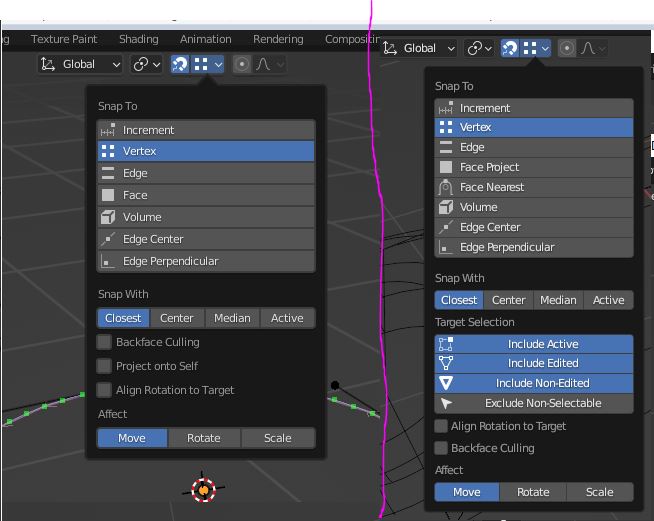Choose Edge Perpendicular in left panel
Image resolution: width=654 pixels, height=521 pixels.
pyautogui.click(x=206, y=261)
